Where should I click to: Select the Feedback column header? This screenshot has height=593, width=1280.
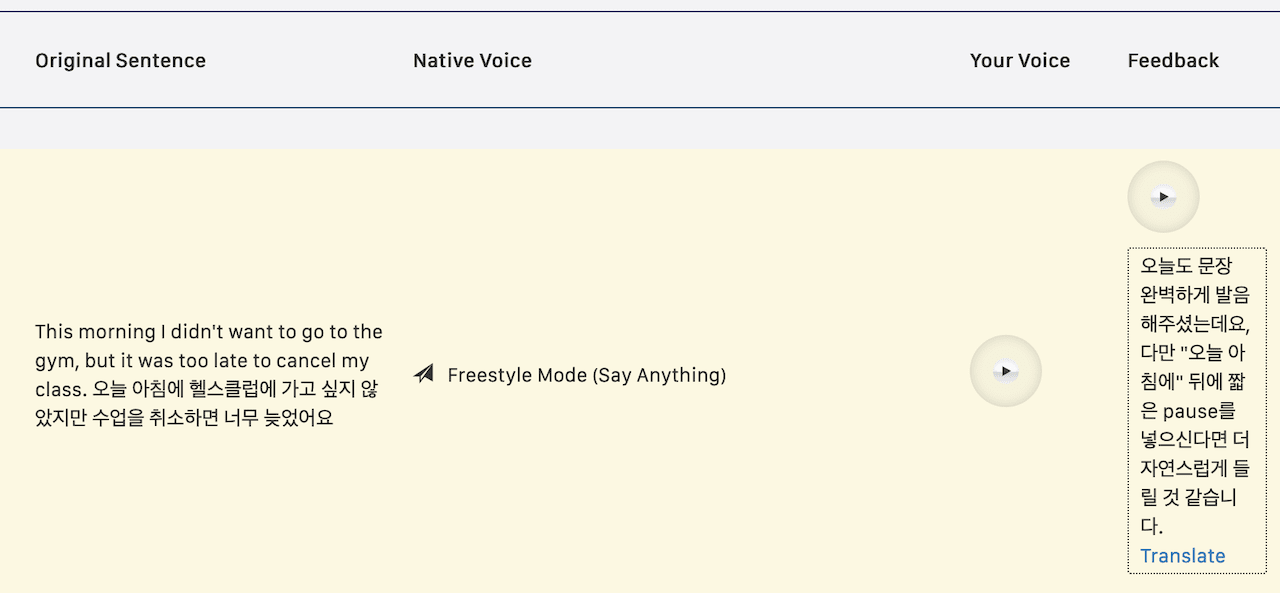pyautogui.click(x=1173, y=60)
